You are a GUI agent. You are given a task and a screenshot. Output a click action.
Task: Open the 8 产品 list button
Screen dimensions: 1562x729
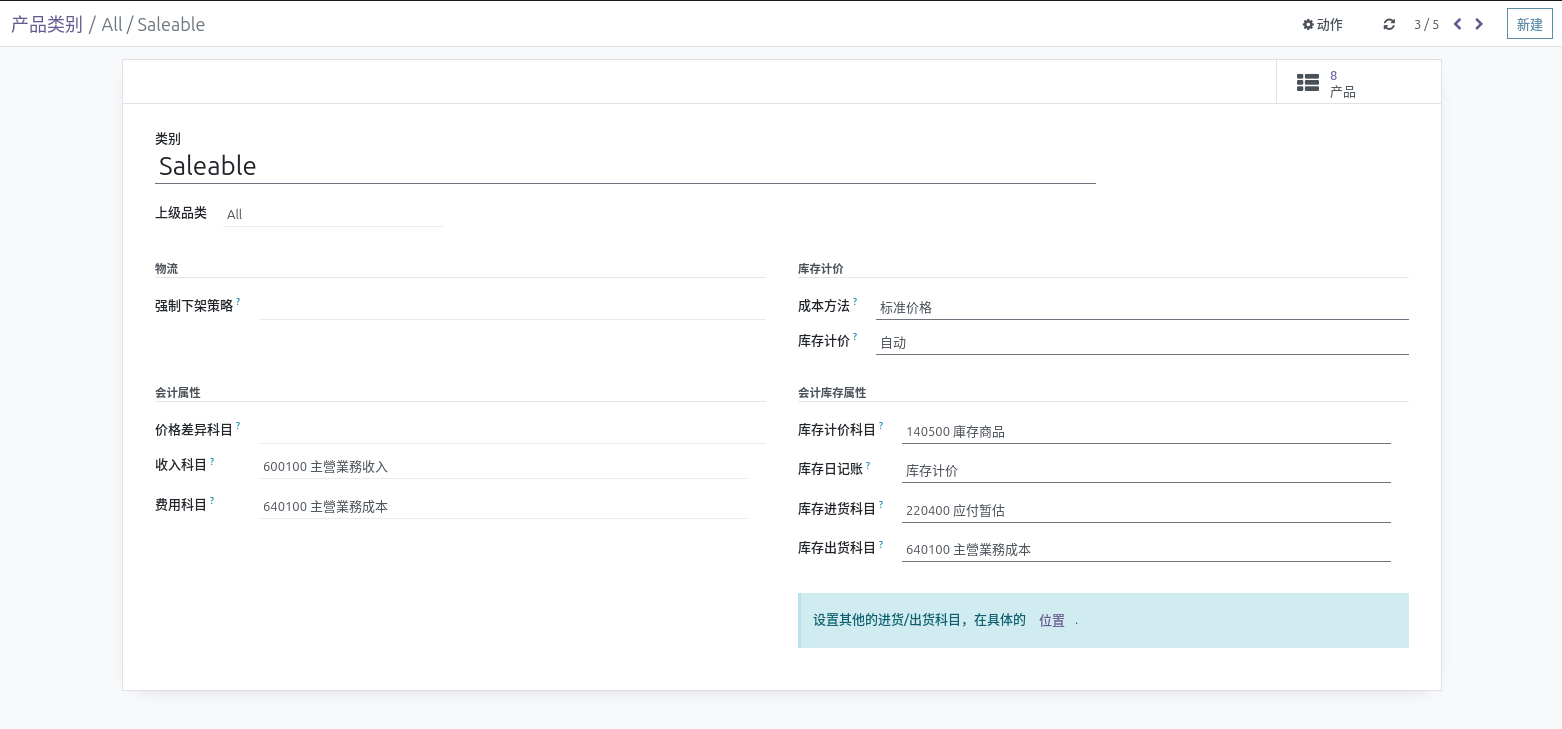1358,82
